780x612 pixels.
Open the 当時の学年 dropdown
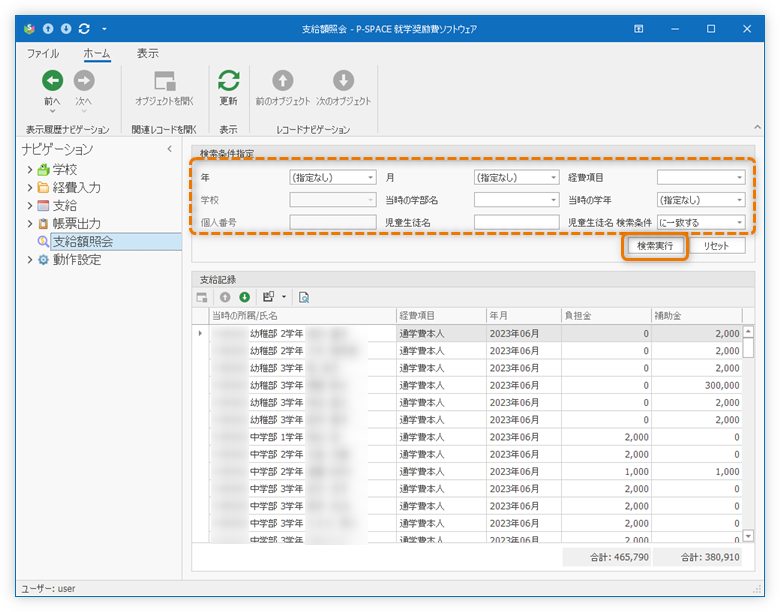[740, 200]
